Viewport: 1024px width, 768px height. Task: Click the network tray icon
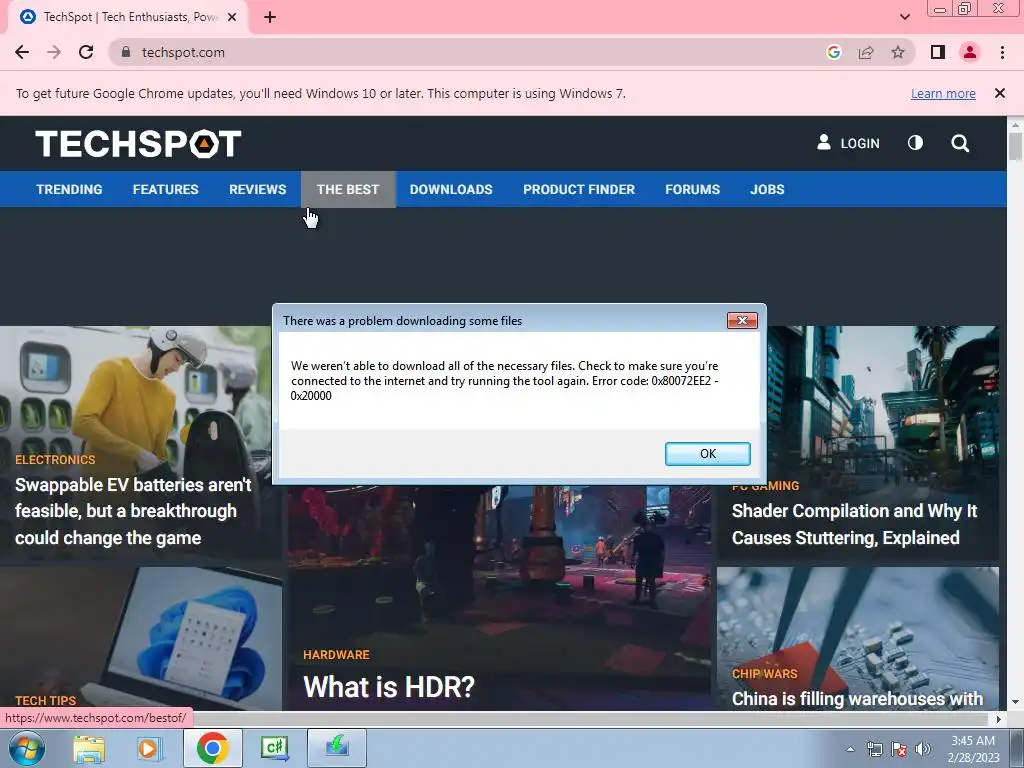(x=874, y=749)
